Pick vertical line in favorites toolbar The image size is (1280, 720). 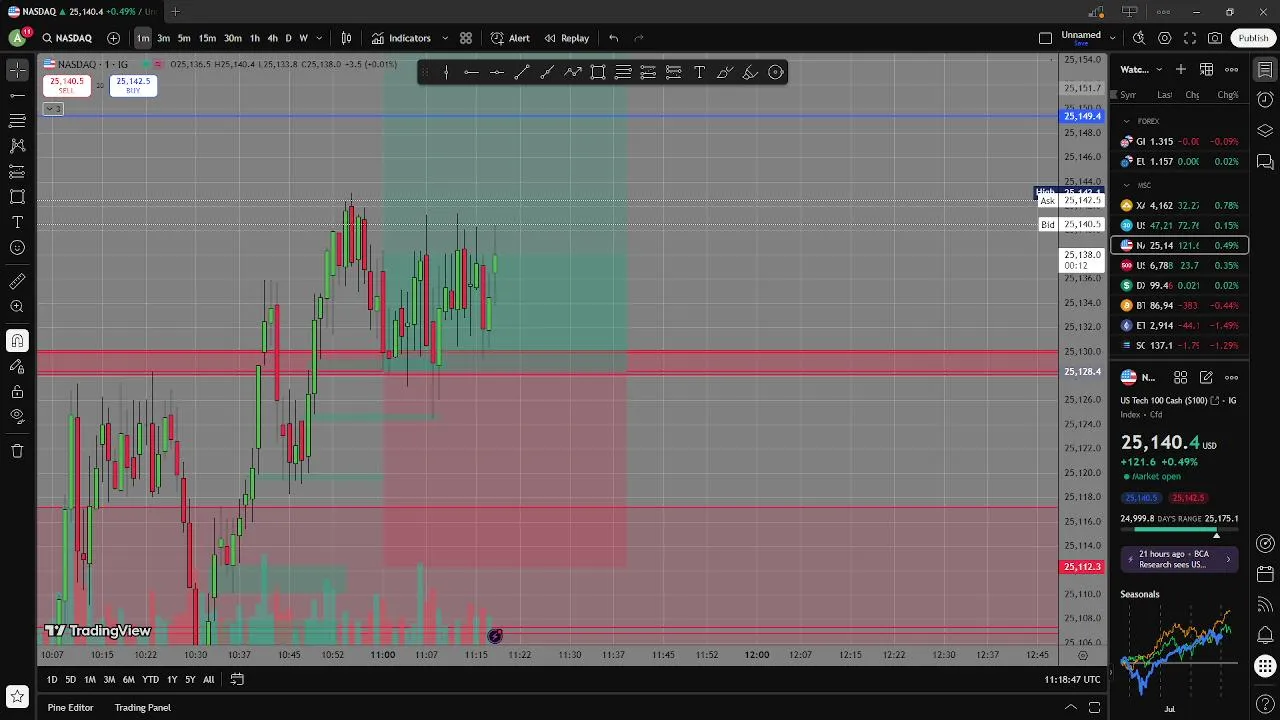click(x=446, y=72)
